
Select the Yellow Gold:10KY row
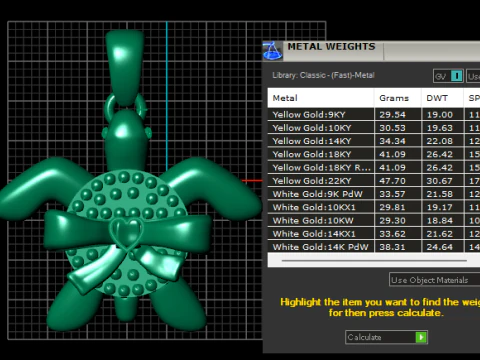click(374, 128)
